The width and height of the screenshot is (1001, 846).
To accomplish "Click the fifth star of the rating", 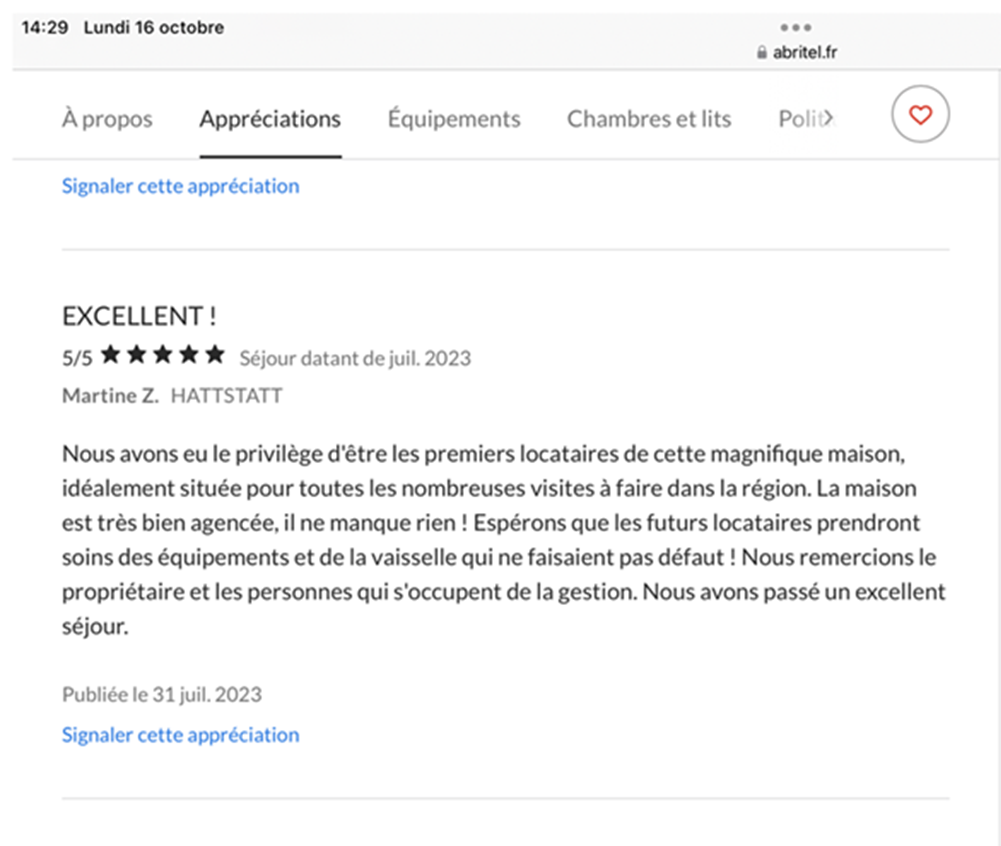I will pyautogui.click(x=214, y=355).
